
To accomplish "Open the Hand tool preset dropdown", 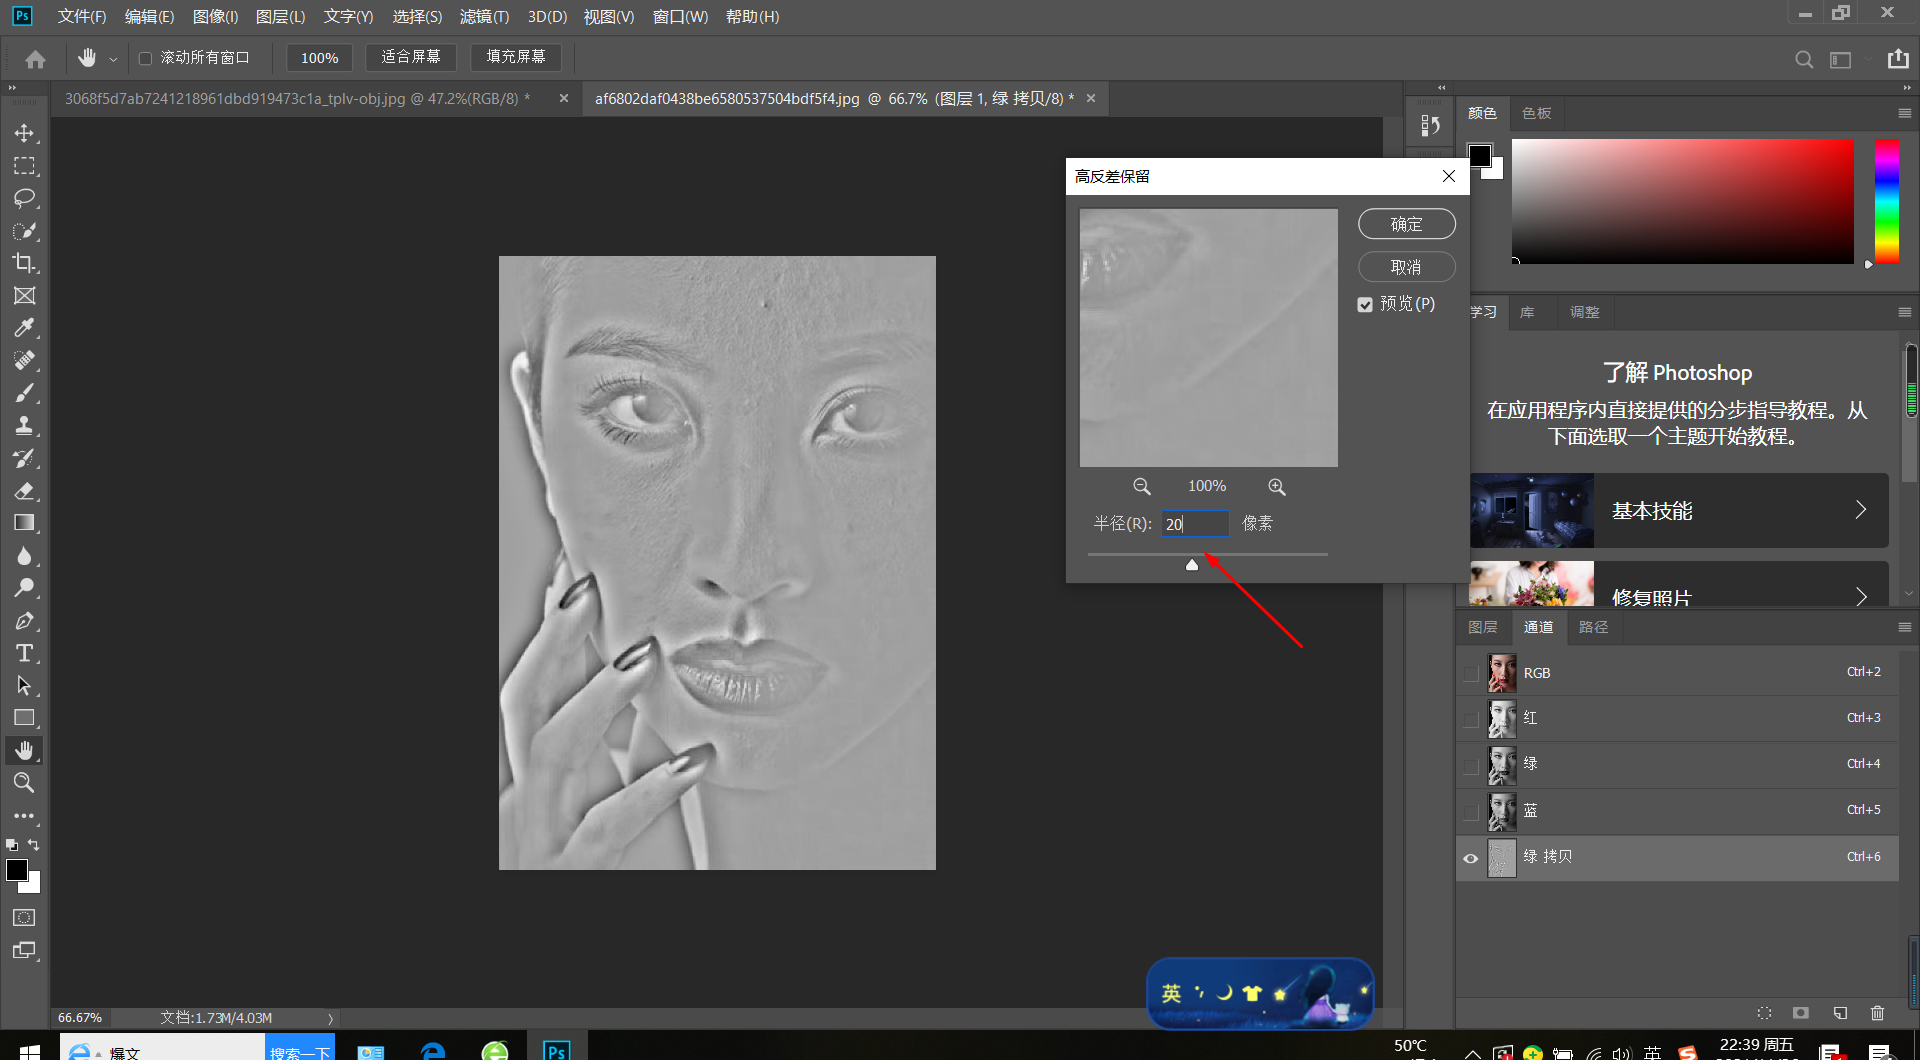I will 113,60.
